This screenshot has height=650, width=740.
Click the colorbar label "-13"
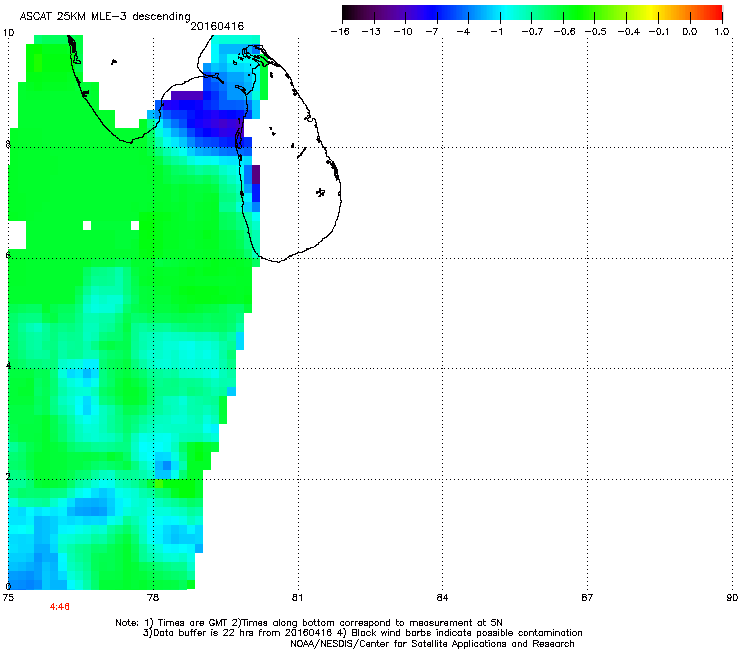tap(371, 32)
